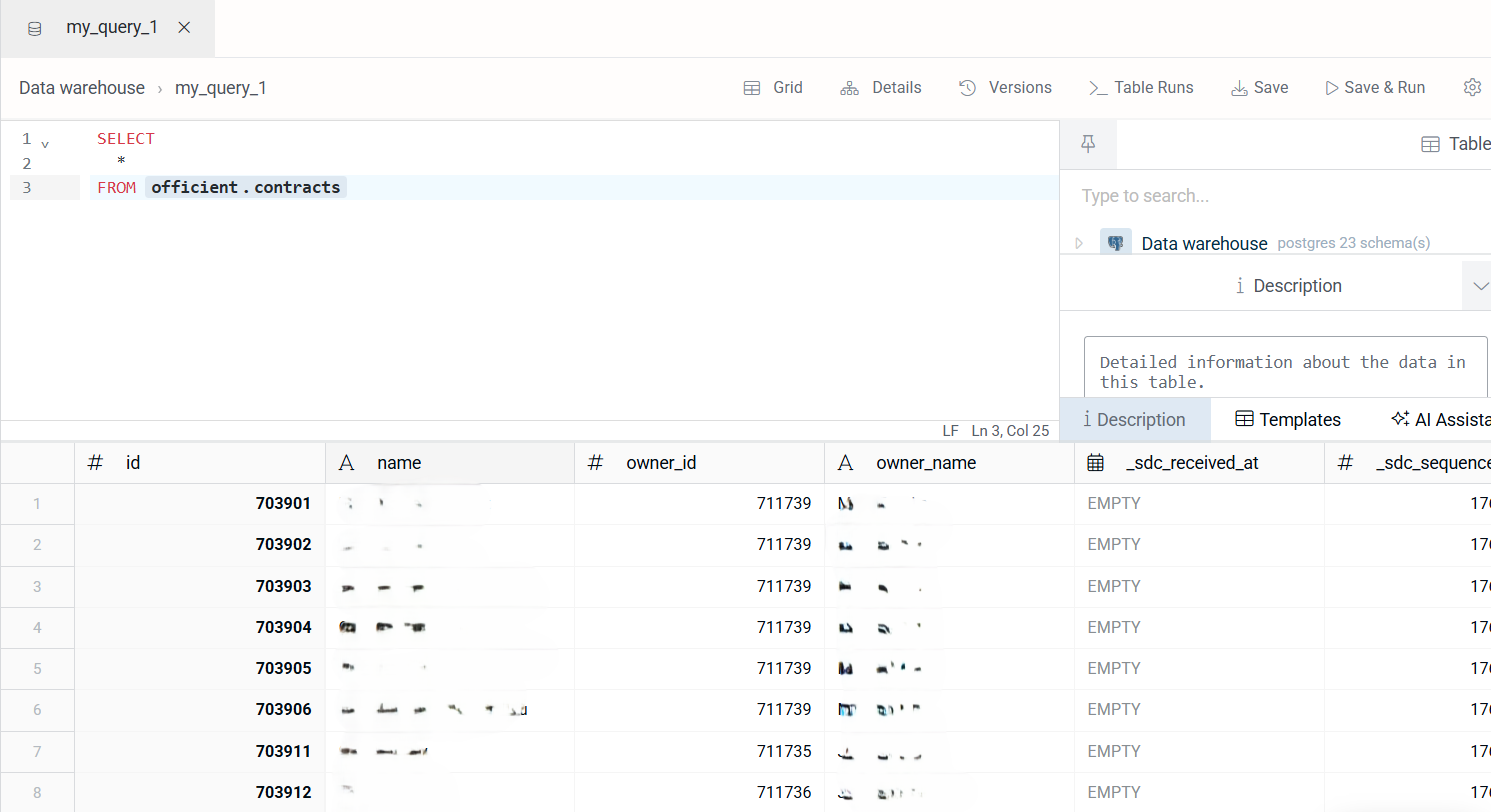This screenshot has height=812, width=1491.
Task: Open the Grid view
Action: point(773,88)
